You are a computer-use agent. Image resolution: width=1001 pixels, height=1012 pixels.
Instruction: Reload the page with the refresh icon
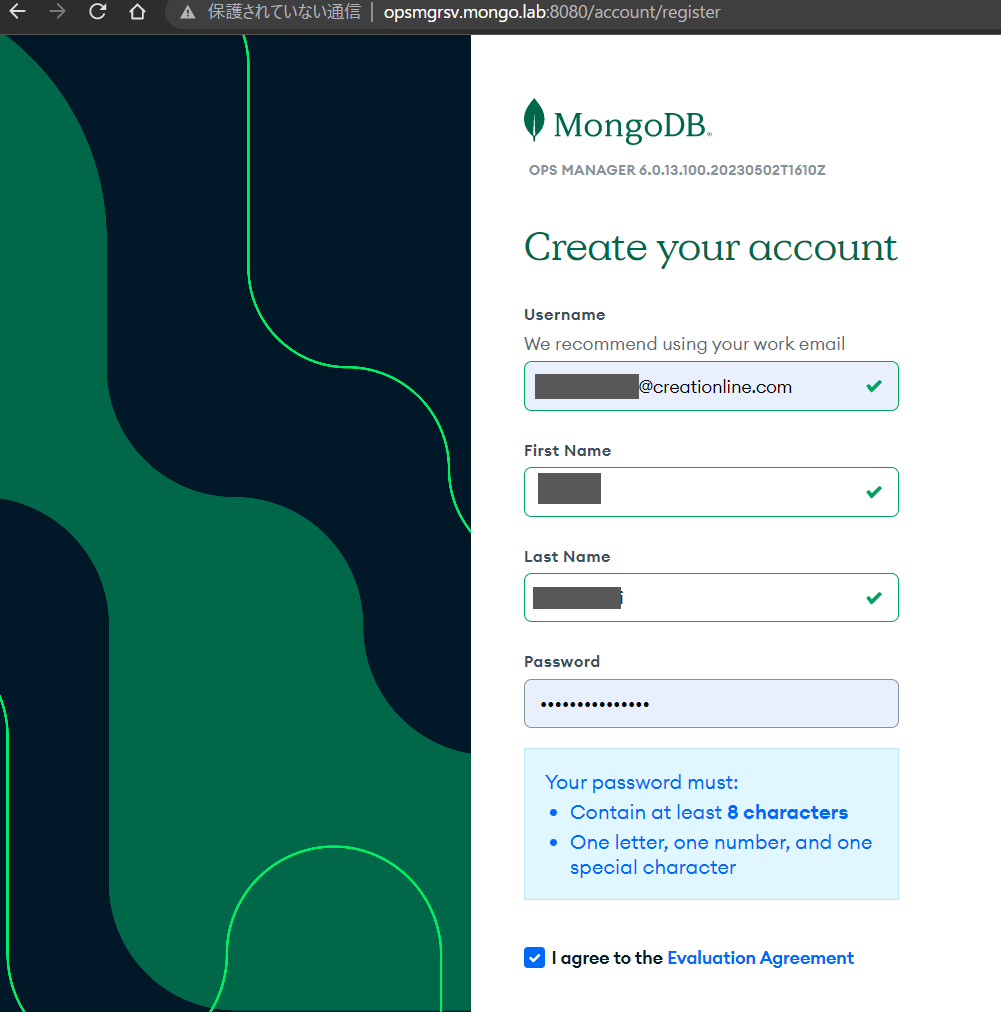tap(97, 12)
